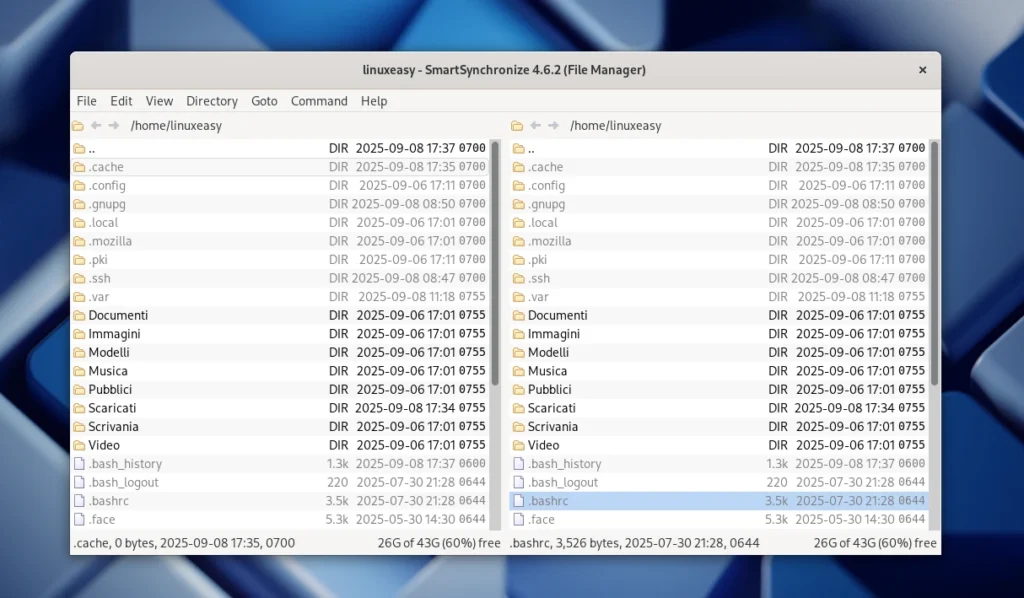Image resolution: width=1024 pixels, height=598 pixels.
Task: Open the Directory menu
Action: click(x=211, y=101)
